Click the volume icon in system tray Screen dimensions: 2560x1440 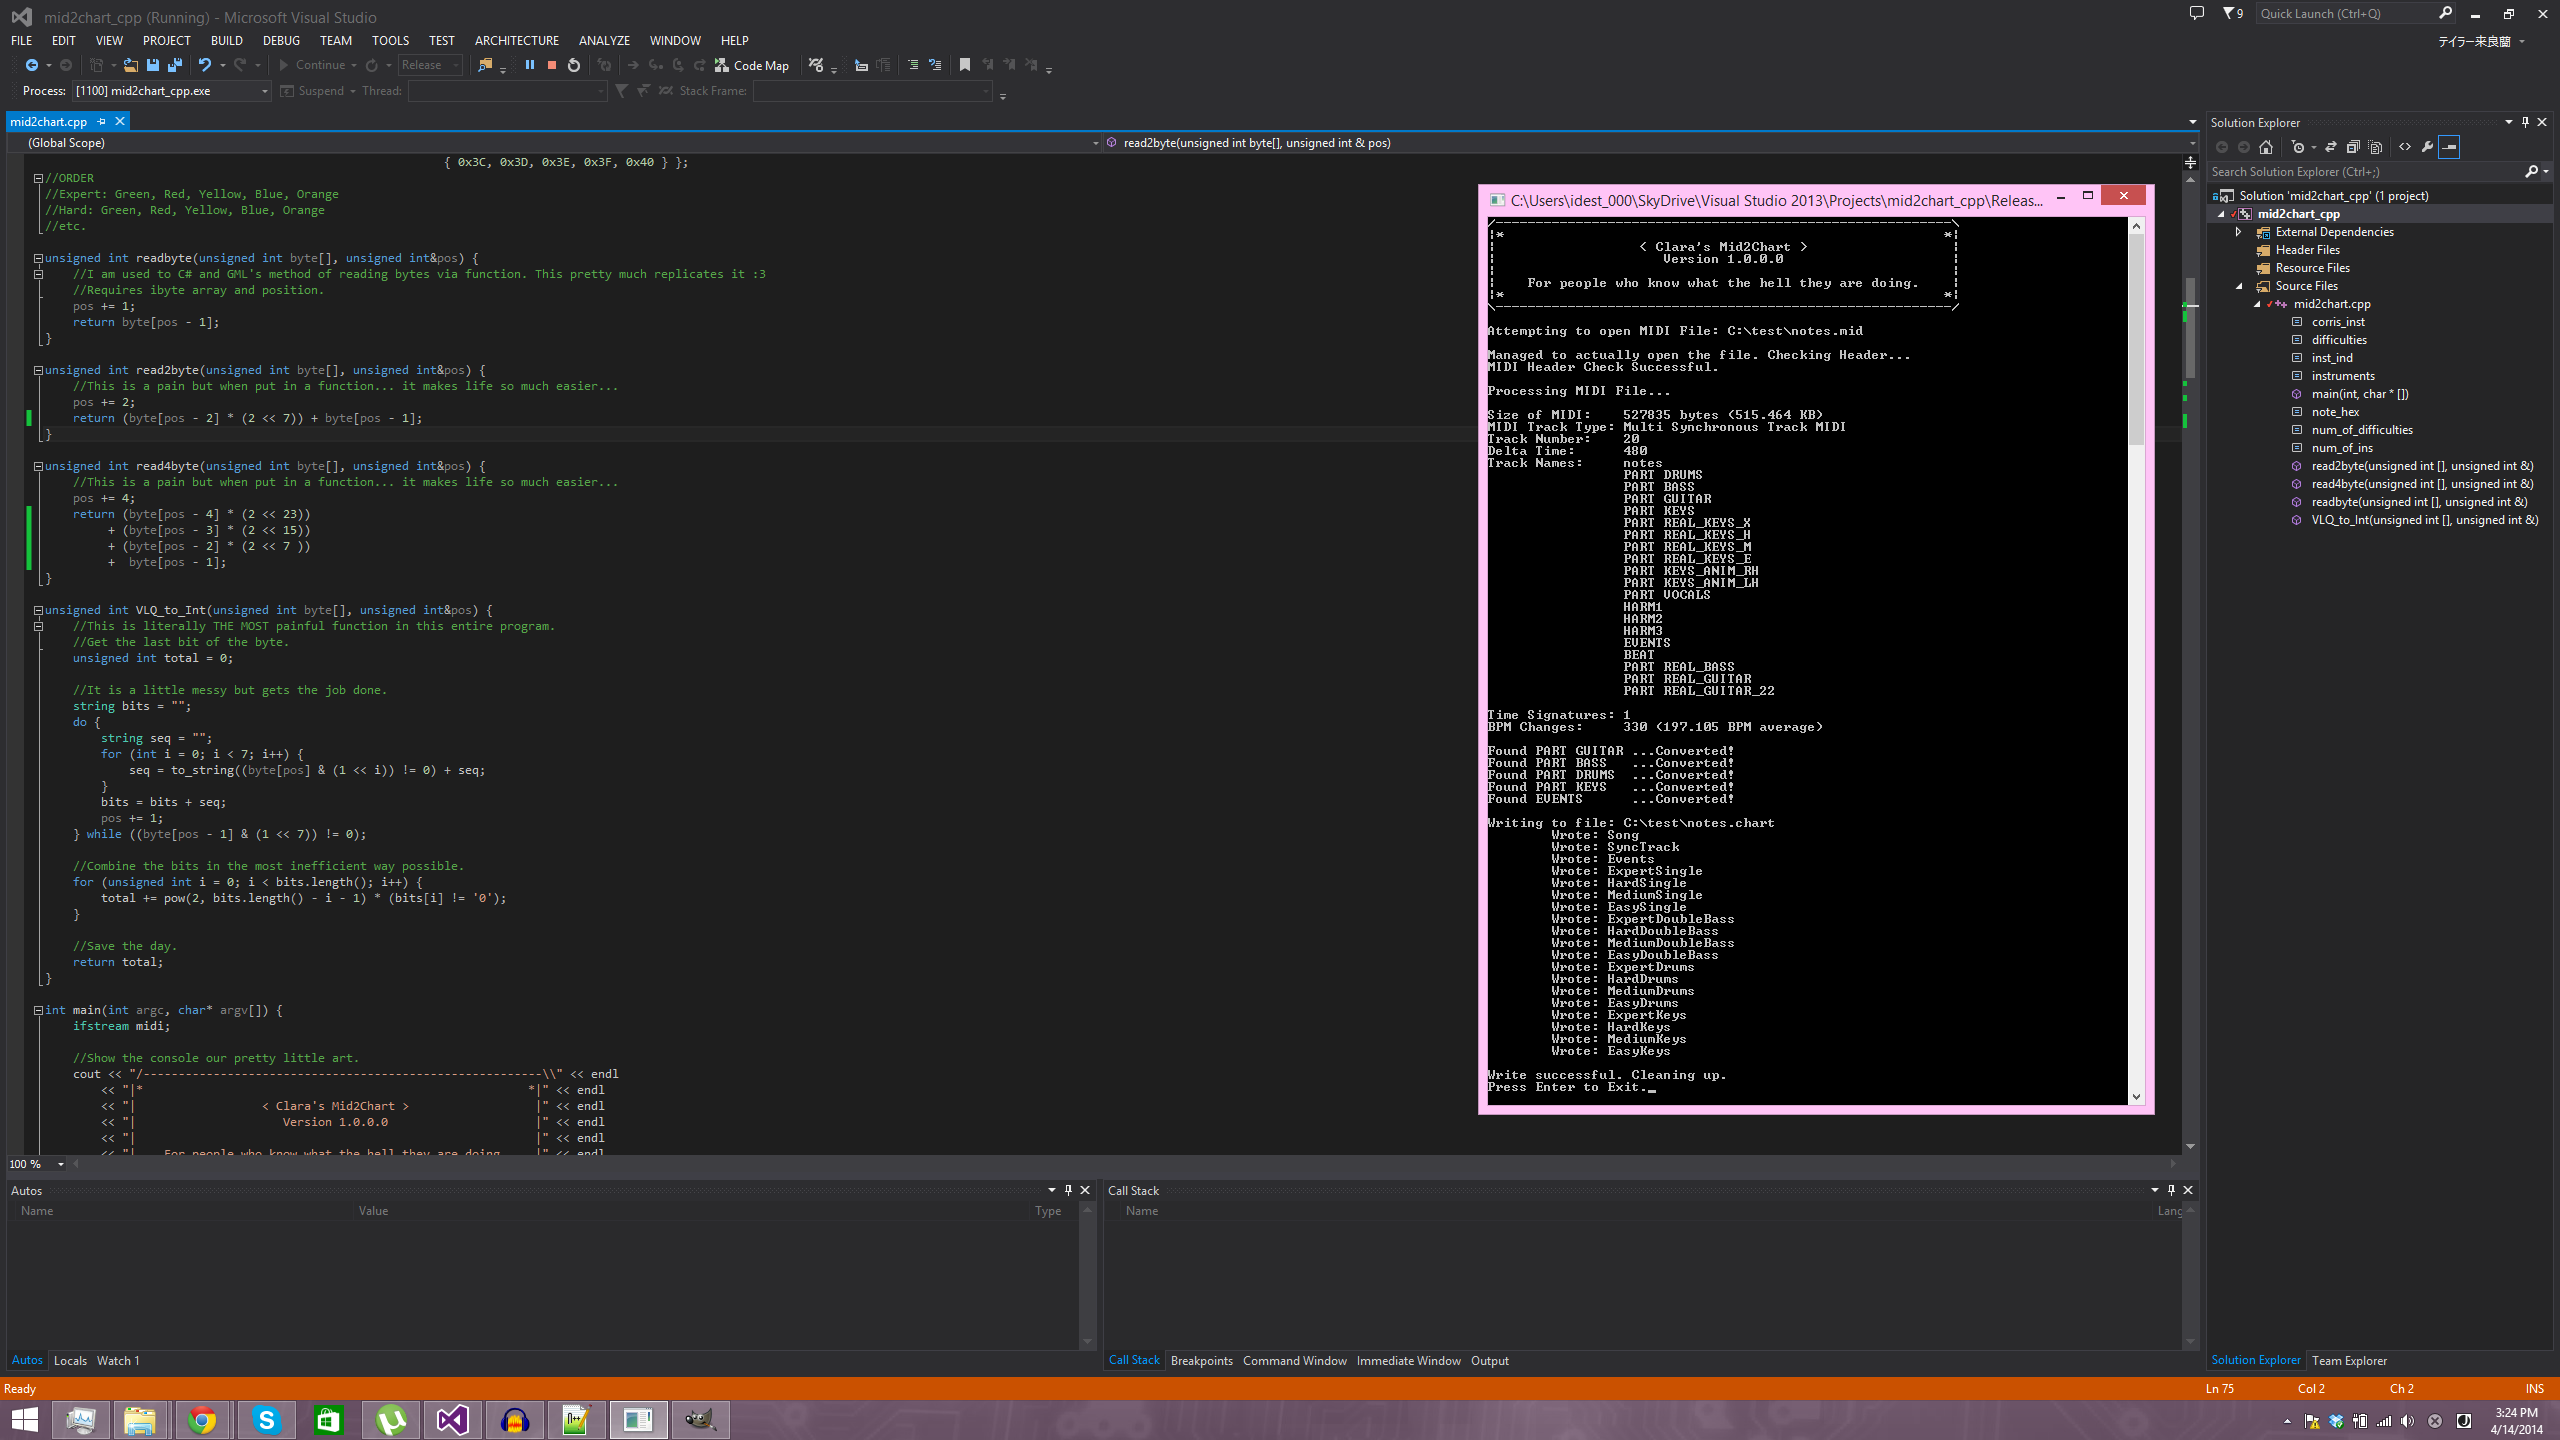[2407, 1421]
